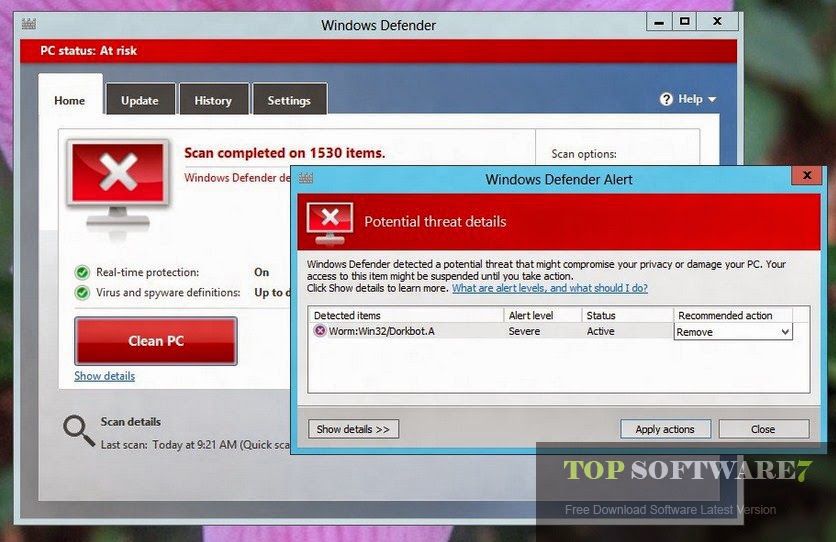Click the Alert level column header
This screenshot has width=836, height=542.
coord(543,316)
